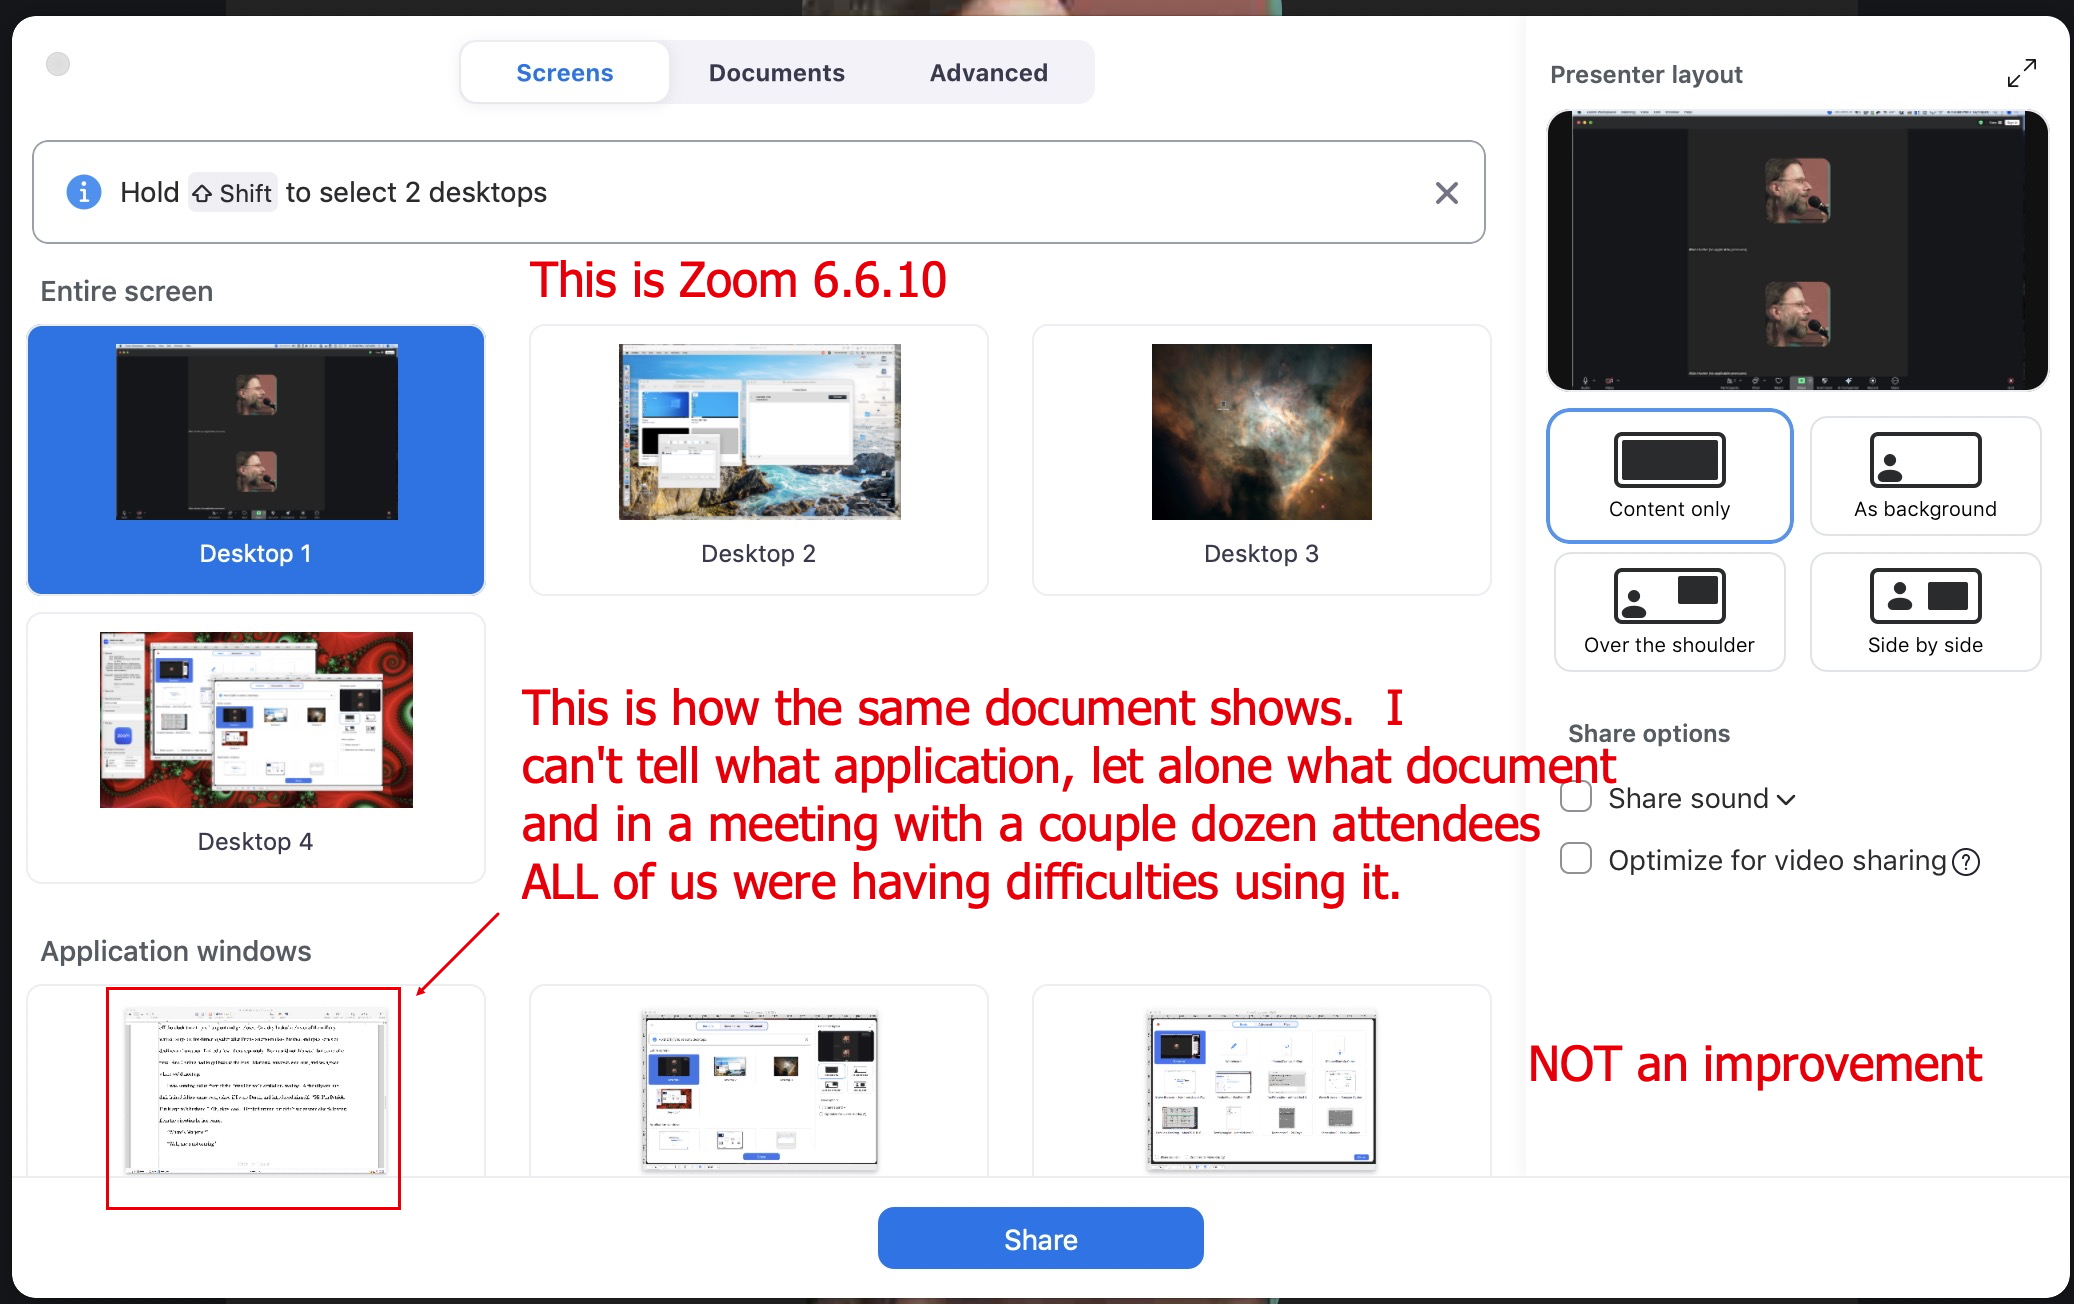Dismiss the Shift hint banner
Image resolution: width=2074 pixels, height=1304 pixels.
click(x=1446, y=193)
